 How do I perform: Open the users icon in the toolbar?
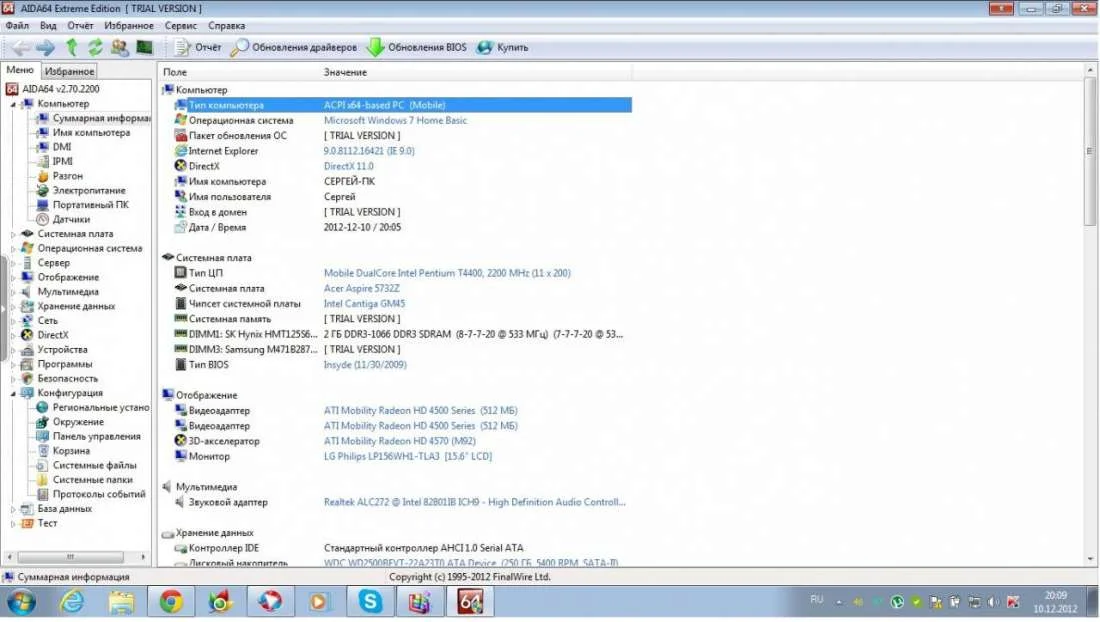[x=120, y=48]
